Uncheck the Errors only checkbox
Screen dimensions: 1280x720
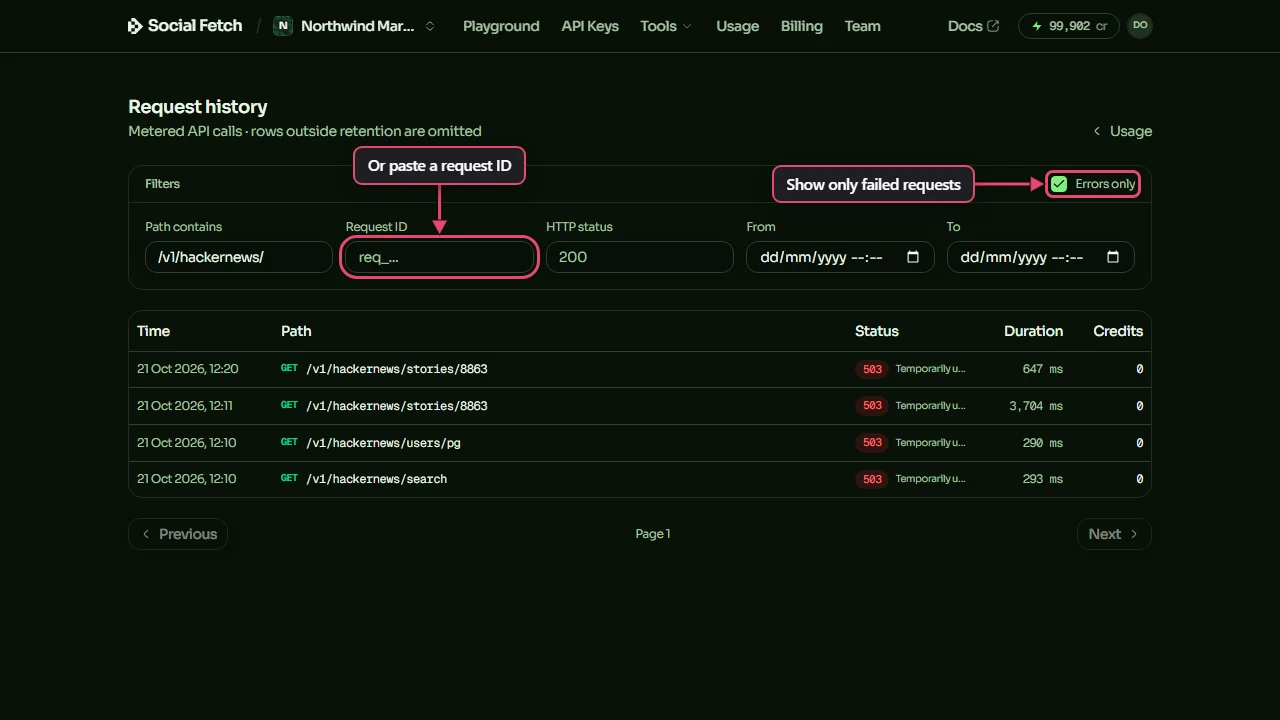[1059, 184]
